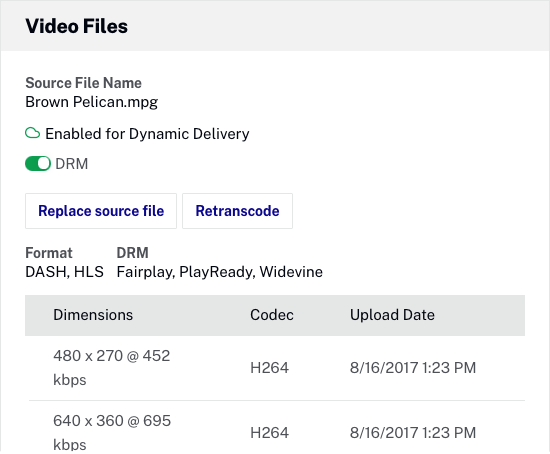Click the Source File Name label
This screenshot has width=550, height=454.
point(83,83)
